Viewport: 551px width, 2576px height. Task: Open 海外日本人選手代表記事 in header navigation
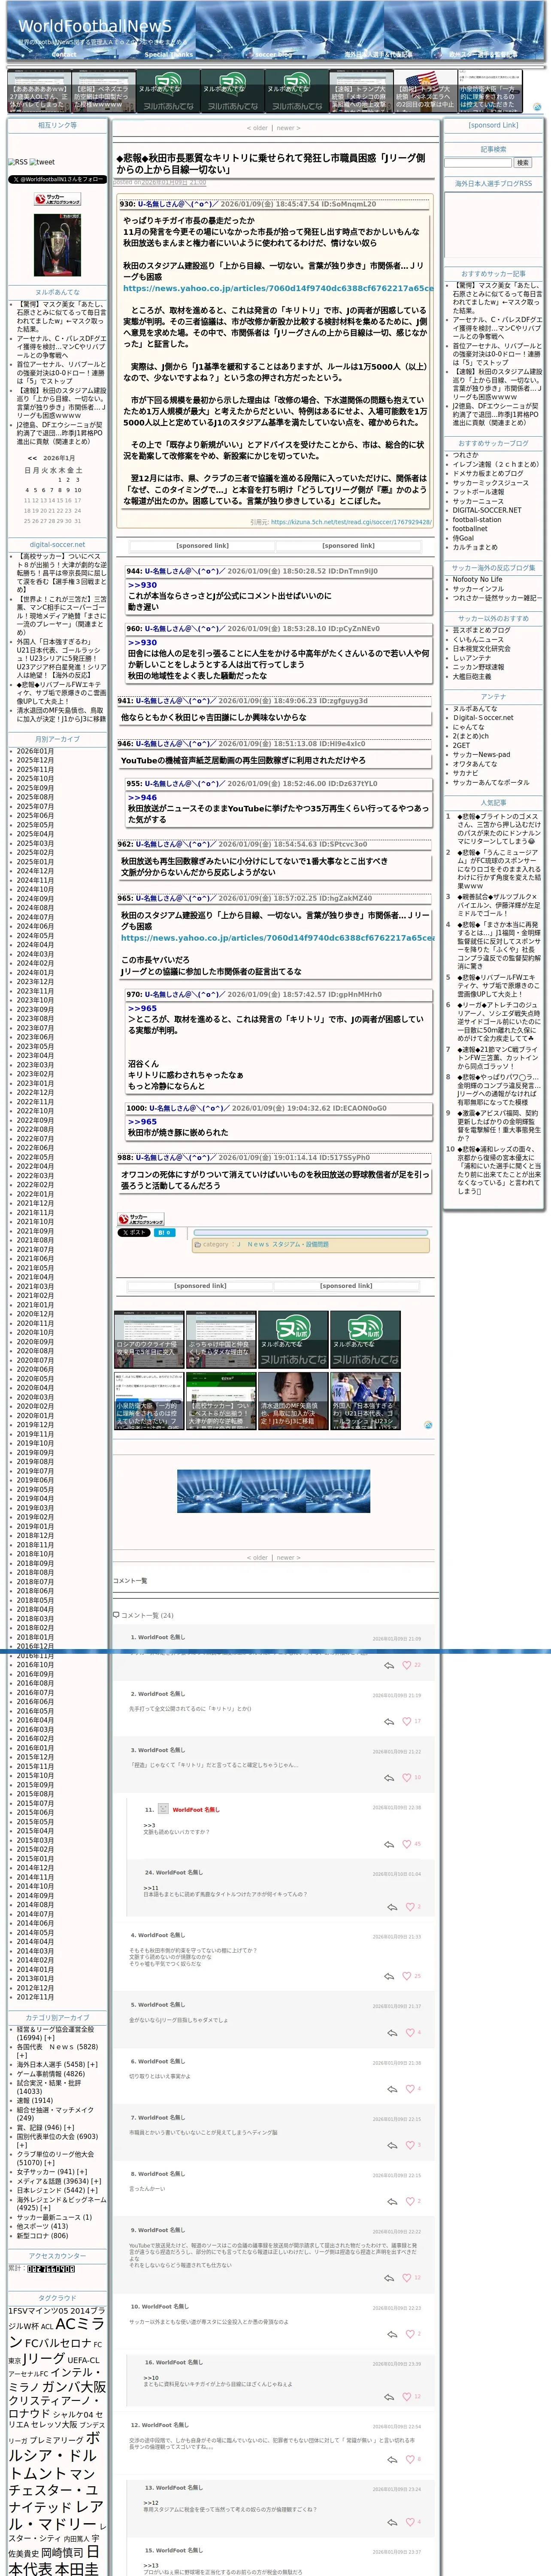pyautogui.click(x=378, y=55)
